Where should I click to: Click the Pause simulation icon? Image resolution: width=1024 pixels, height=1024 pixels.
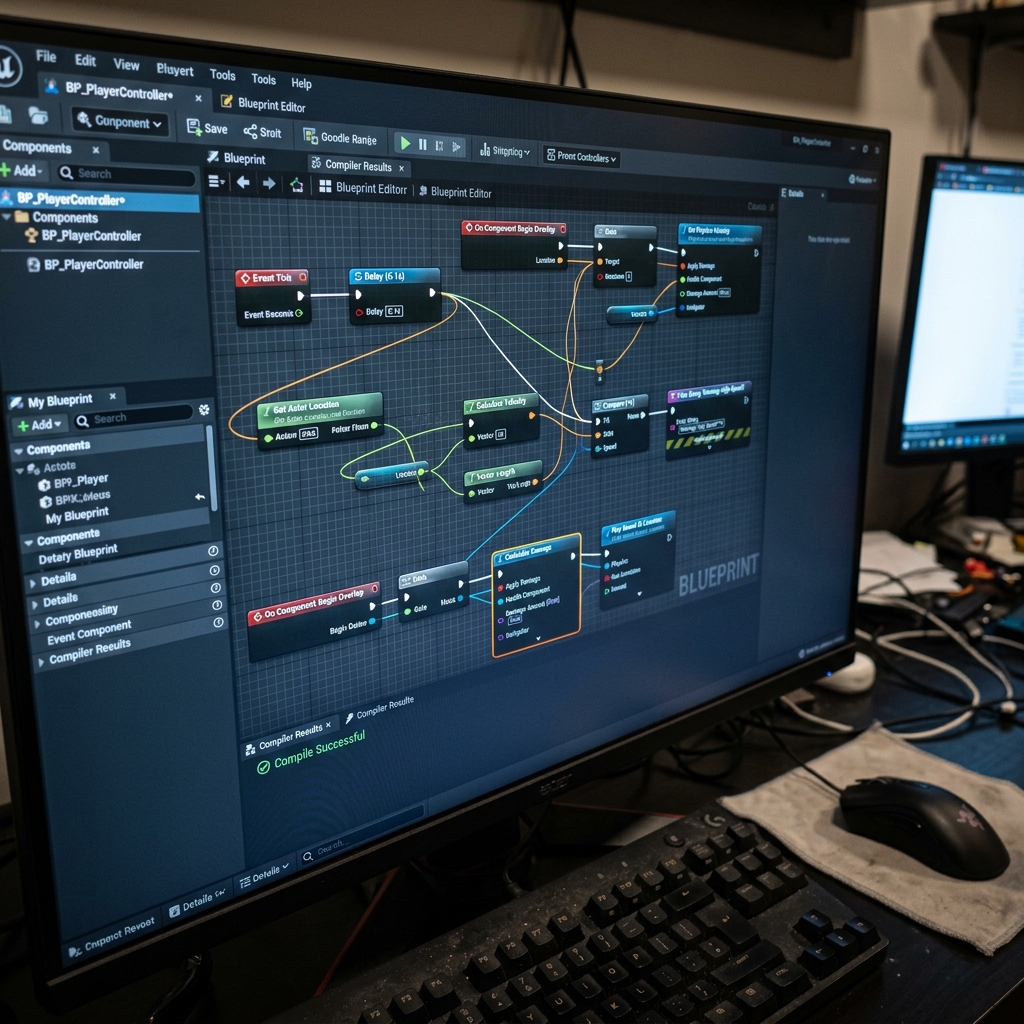click(x=423, y=144)
